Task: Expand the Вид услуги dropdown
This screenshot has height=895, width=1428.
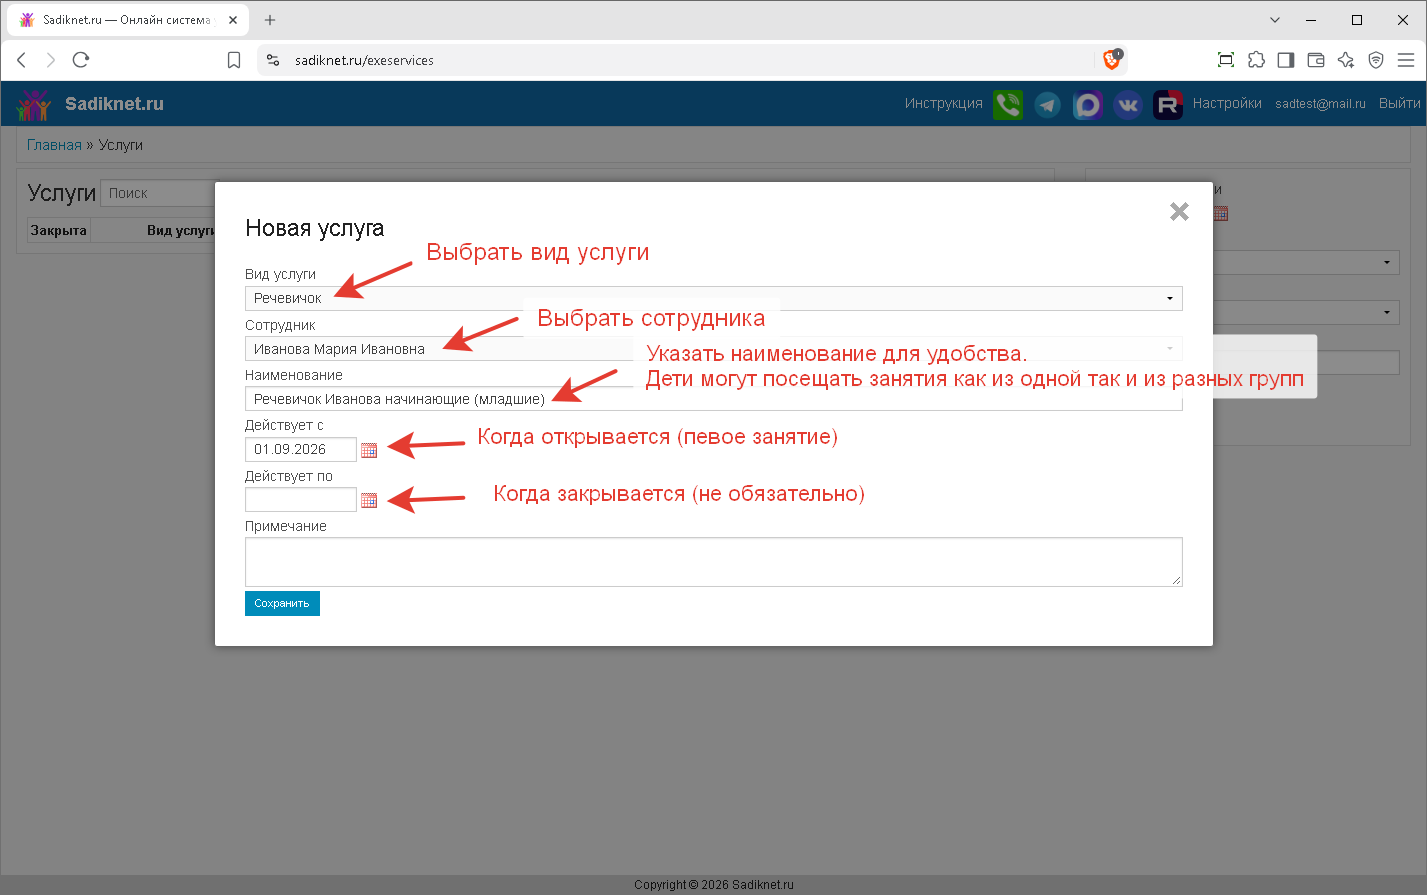Action: (714, 298)
